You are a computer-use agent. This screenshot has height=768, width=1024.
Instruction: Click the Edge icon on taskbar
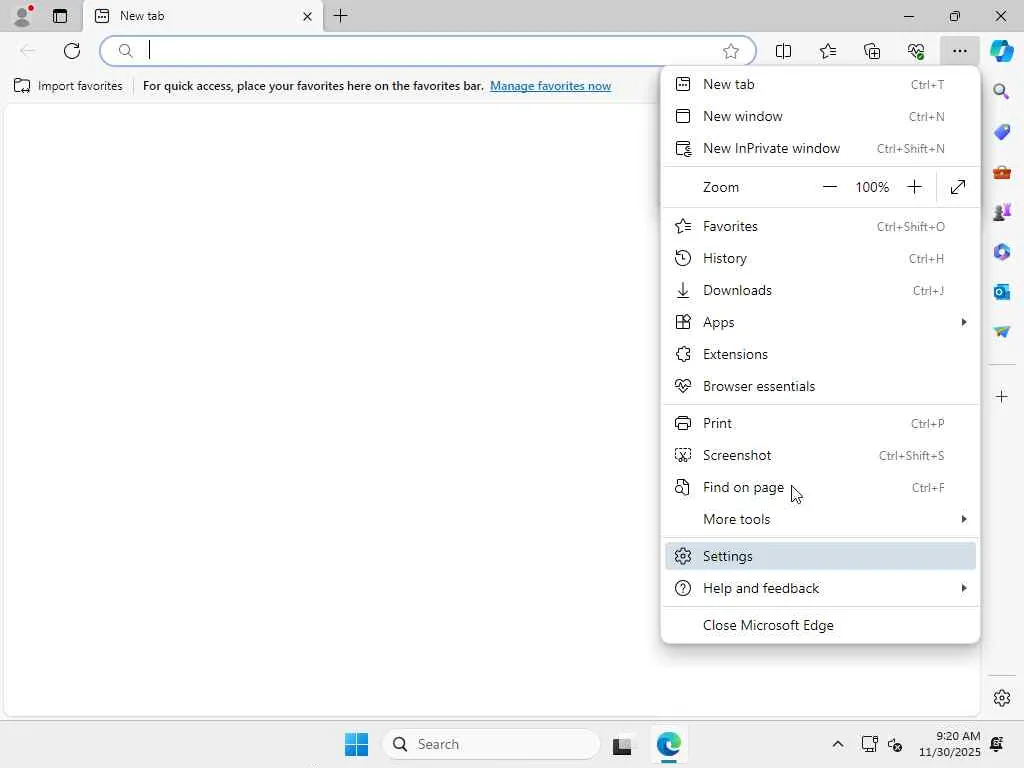(669, 744)
